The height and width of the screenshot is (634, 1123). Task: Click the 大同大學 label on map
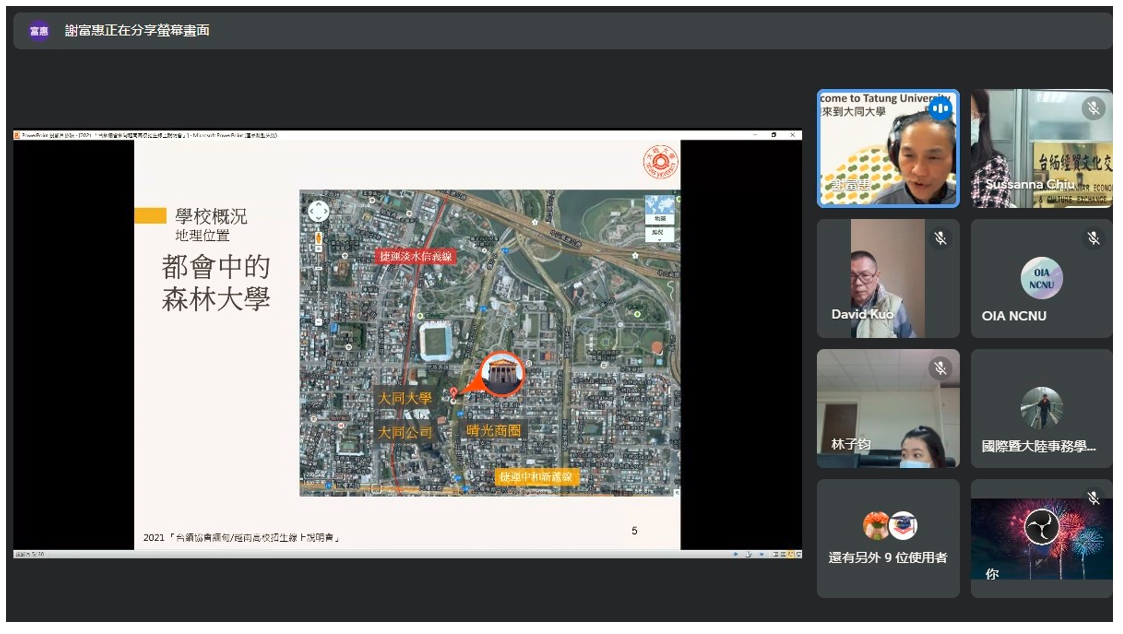pyautogui.click(x=405, y=398)
